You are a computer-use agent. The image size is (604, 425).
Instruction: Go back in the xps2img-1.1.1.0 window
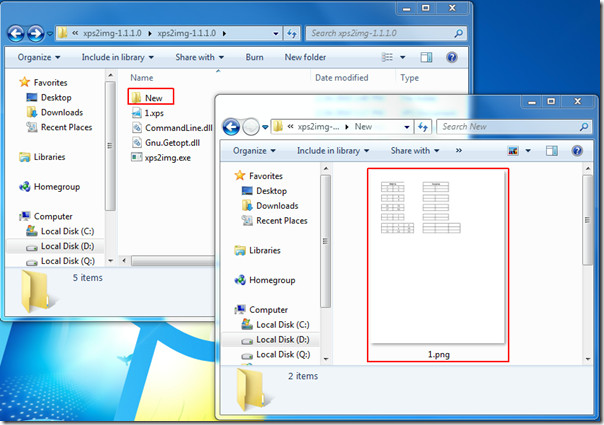coord(16,34)
